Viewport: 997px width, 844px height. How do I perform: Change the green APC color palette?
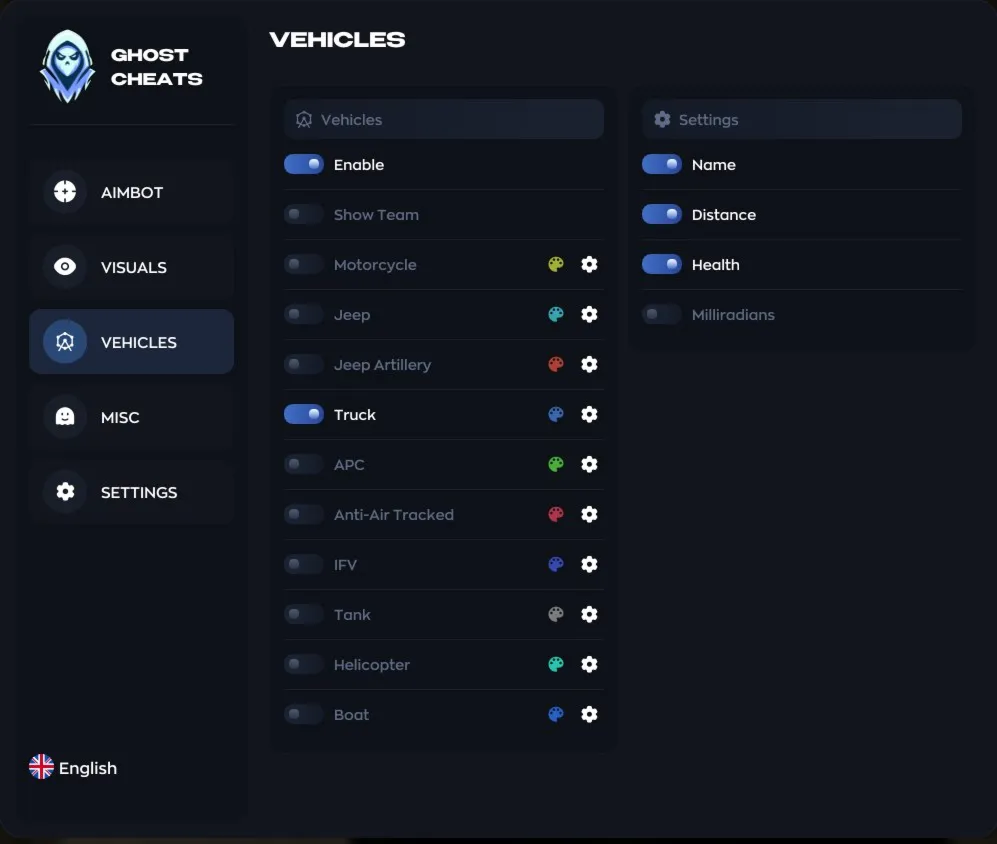556,464
